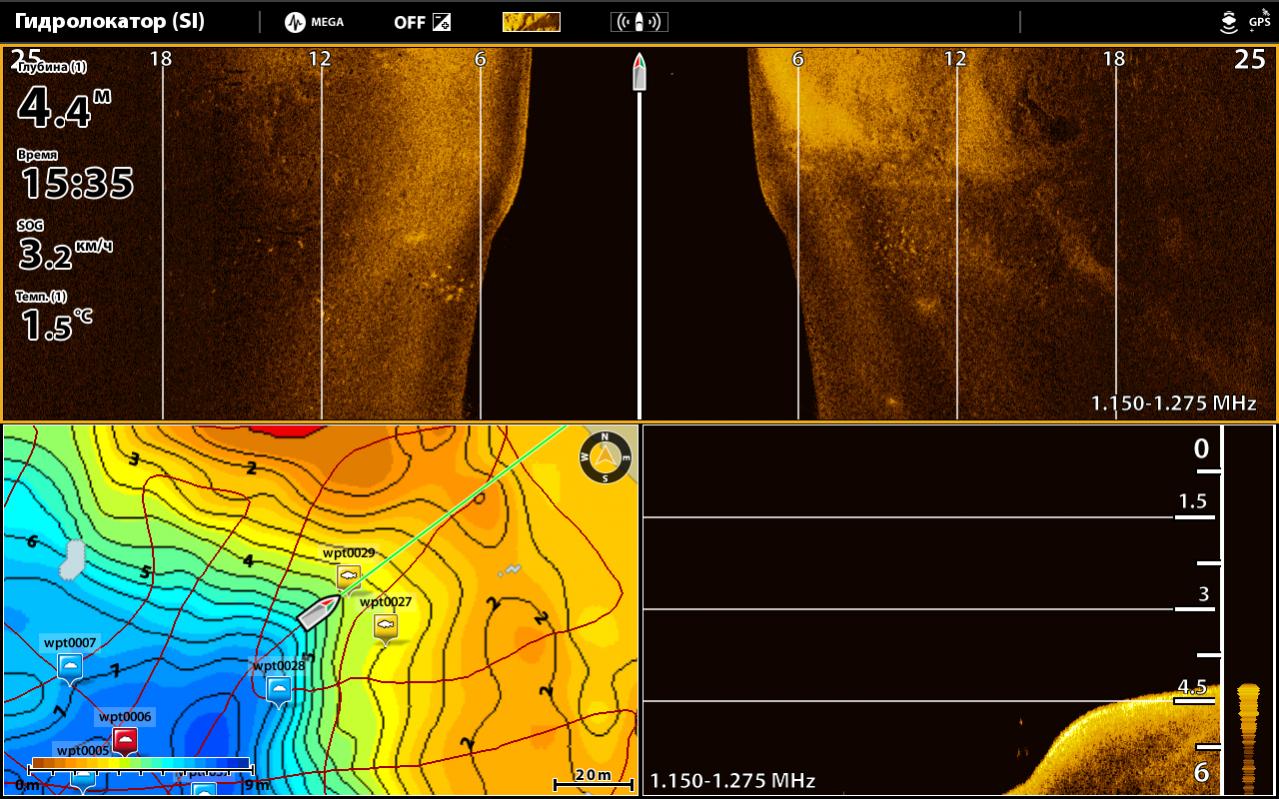This screenshot has width=1279, height=799.
Task: Tap the 20 m chart scale bar
Action: (594, 777)
